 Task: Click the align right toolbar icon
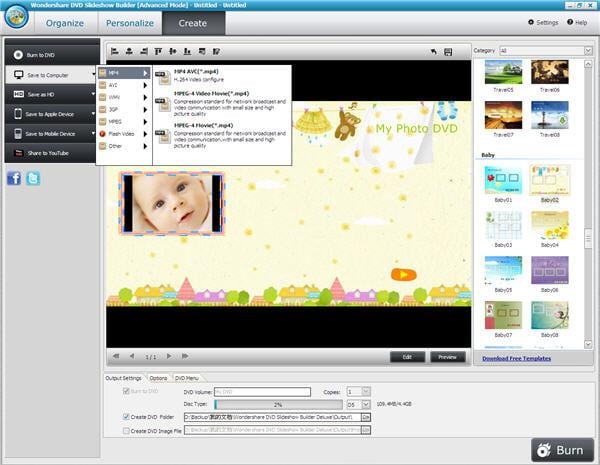pyautogui.click(x=144, y=51)
